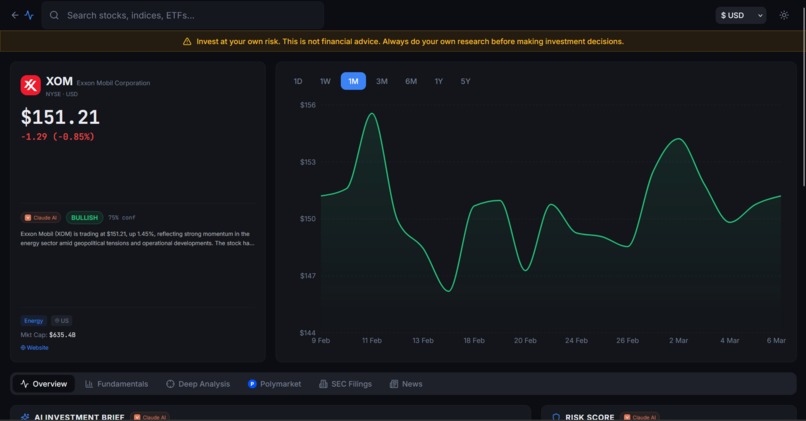Image resolution: width=806 pixels, height=421 pixels.
Task: Click the chart peak near 11 Feb
Action: tap(372, 114)
